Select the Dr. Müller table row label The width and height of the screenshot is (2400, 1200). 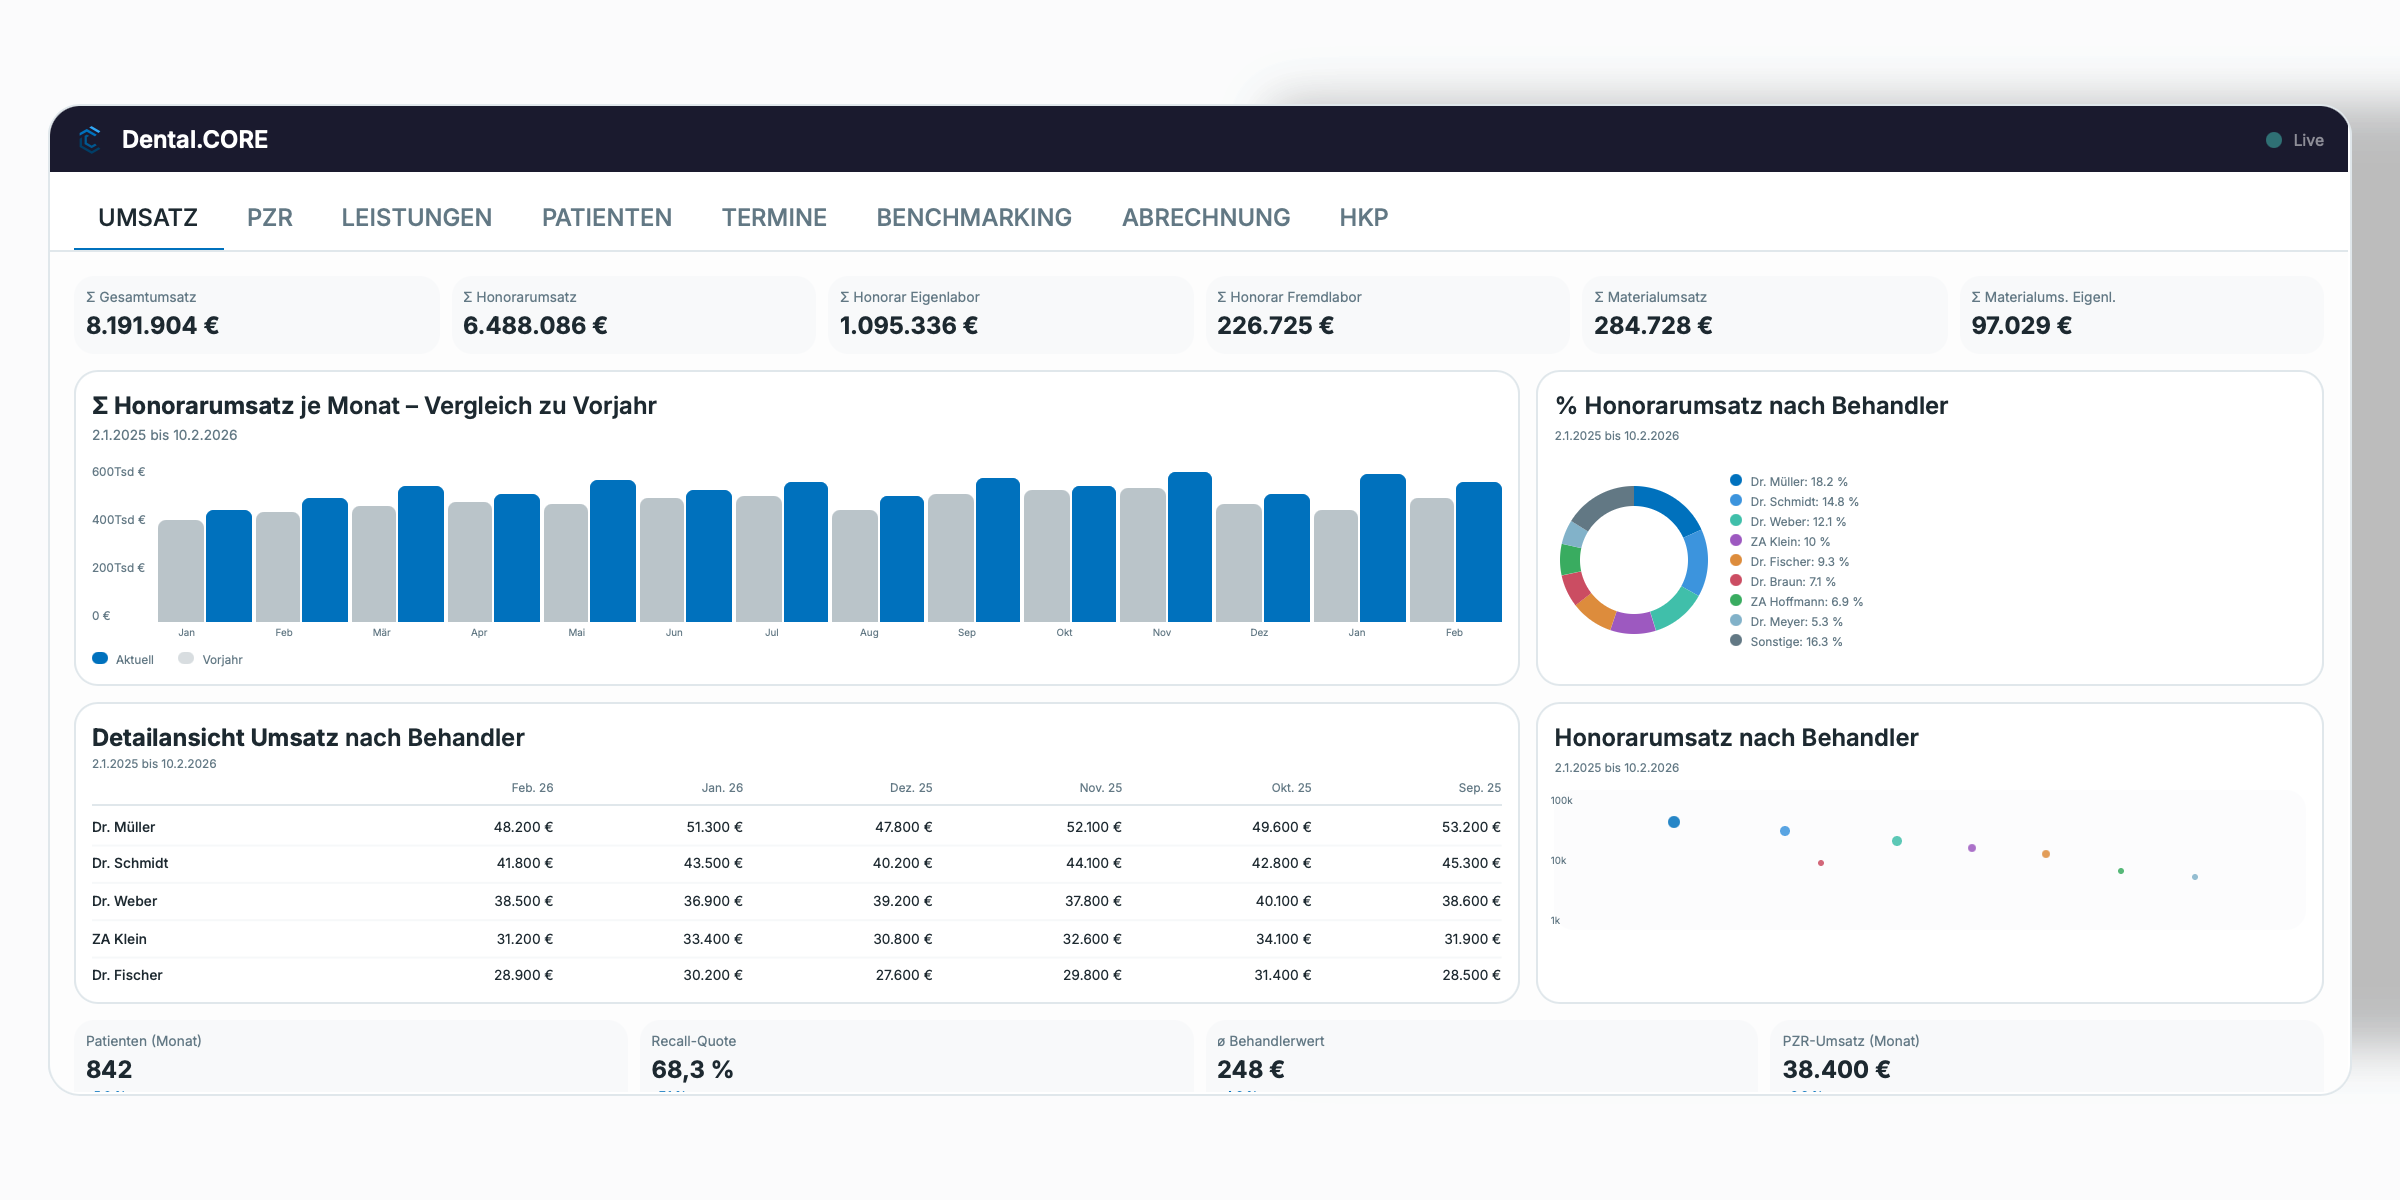click(x=123, y=827)
